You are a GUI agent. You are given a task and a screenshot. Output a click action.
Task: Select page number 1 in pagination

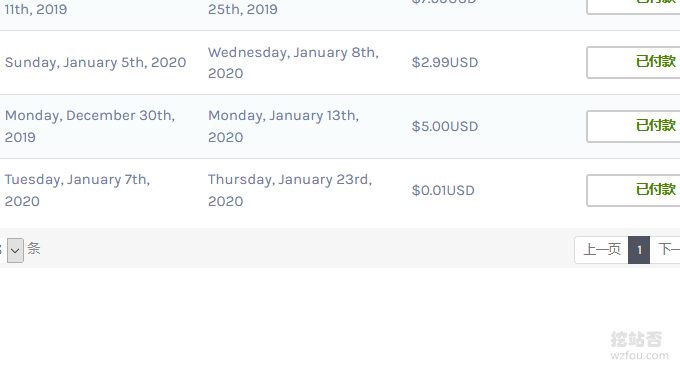(x=639, y=250)
